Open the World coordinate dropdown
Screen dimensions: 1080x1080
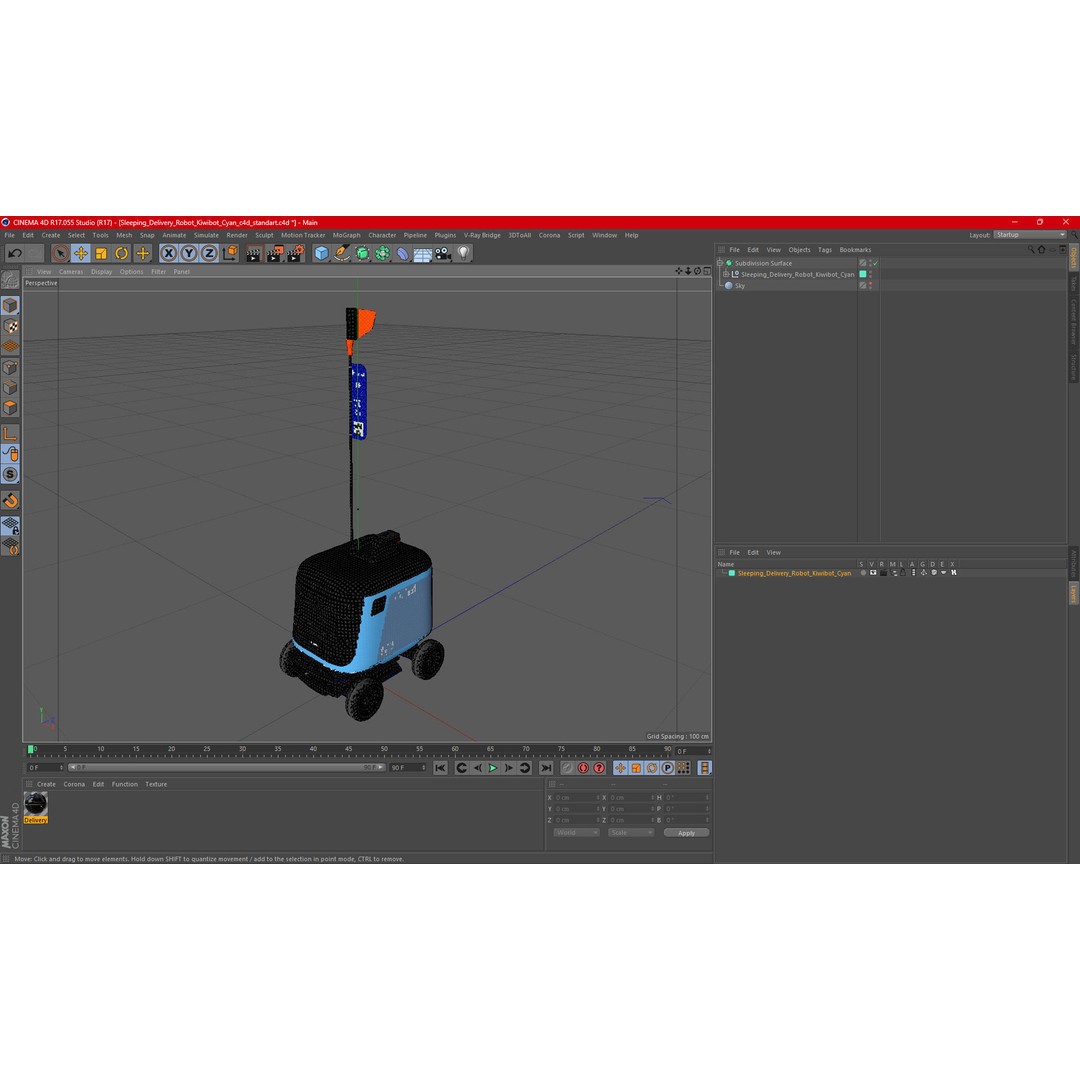point(577,833)
